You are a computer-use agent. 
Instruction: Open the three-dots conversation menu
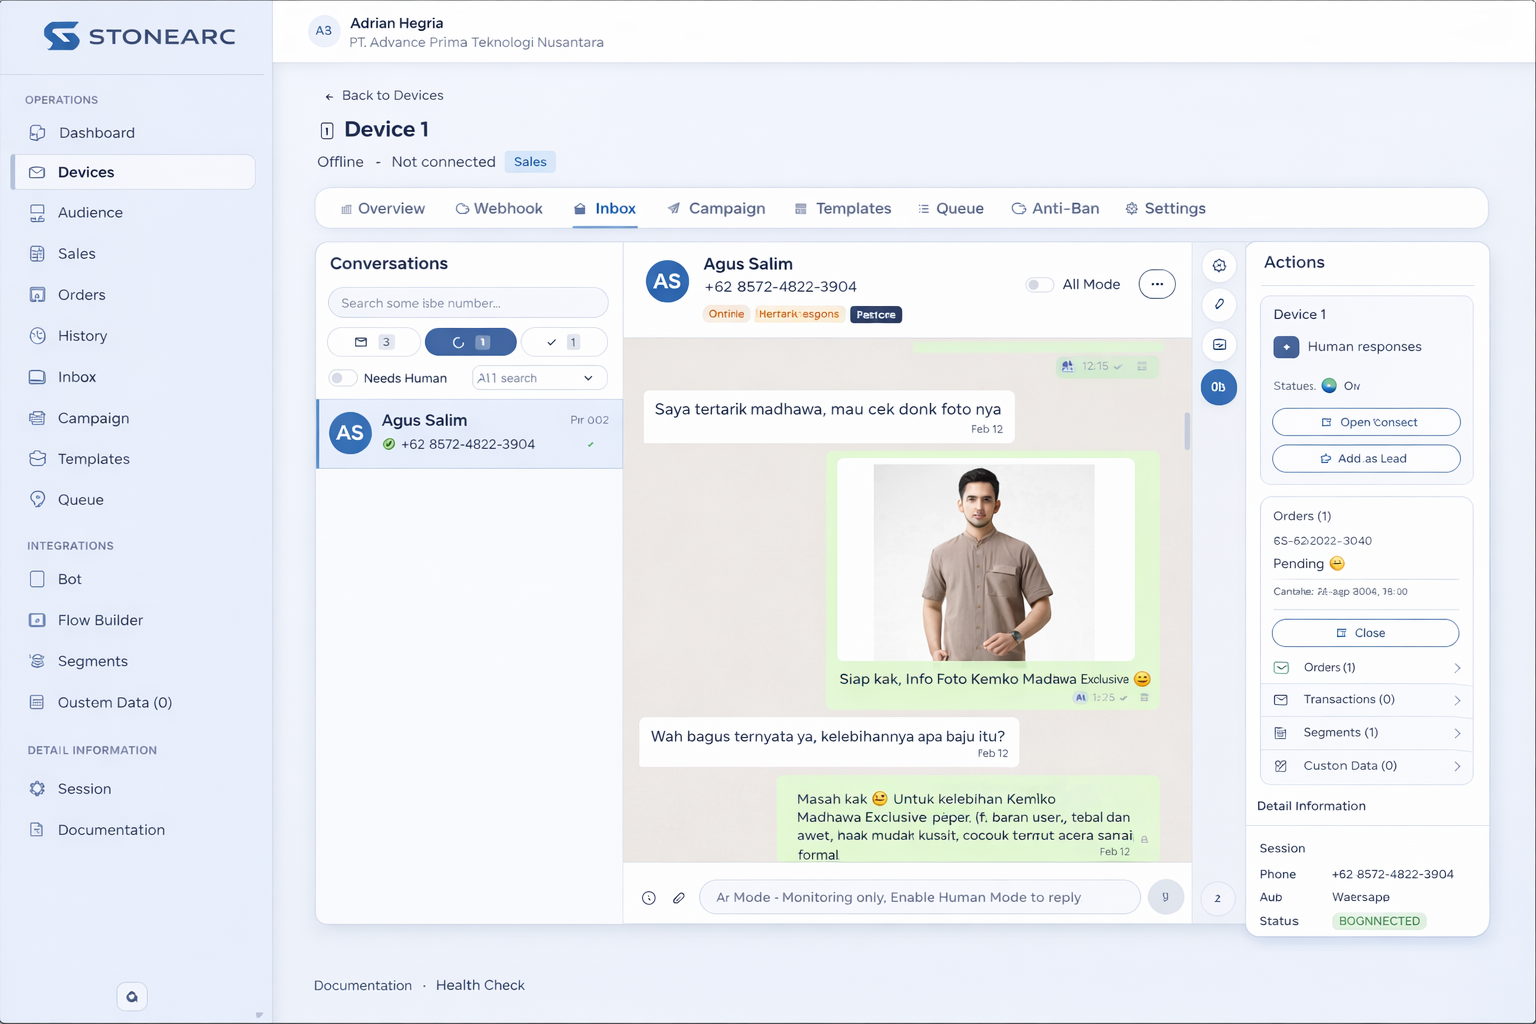pyautogui.click(x=1156, y=284)
